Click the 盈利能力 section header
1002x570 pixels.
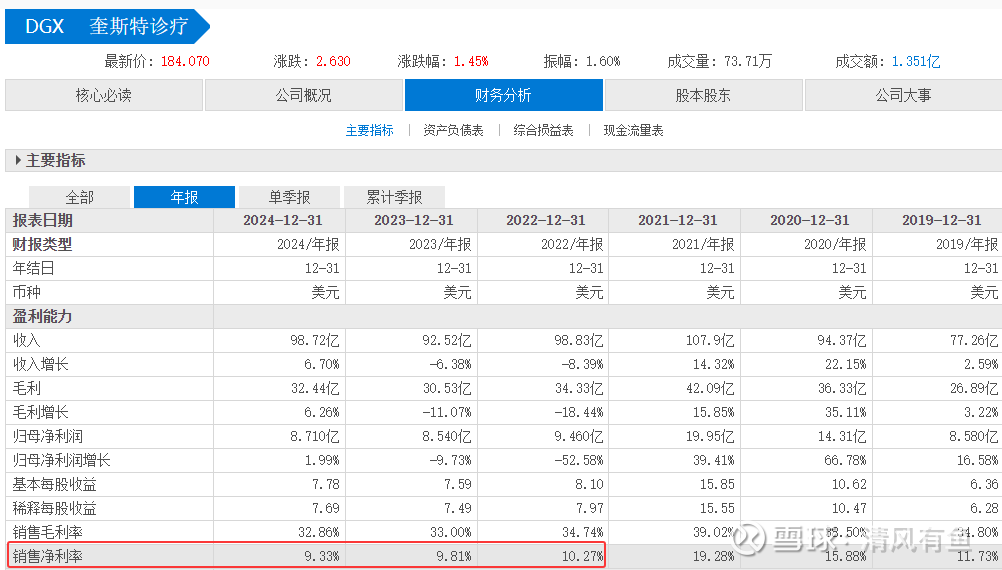click(43, 316)
